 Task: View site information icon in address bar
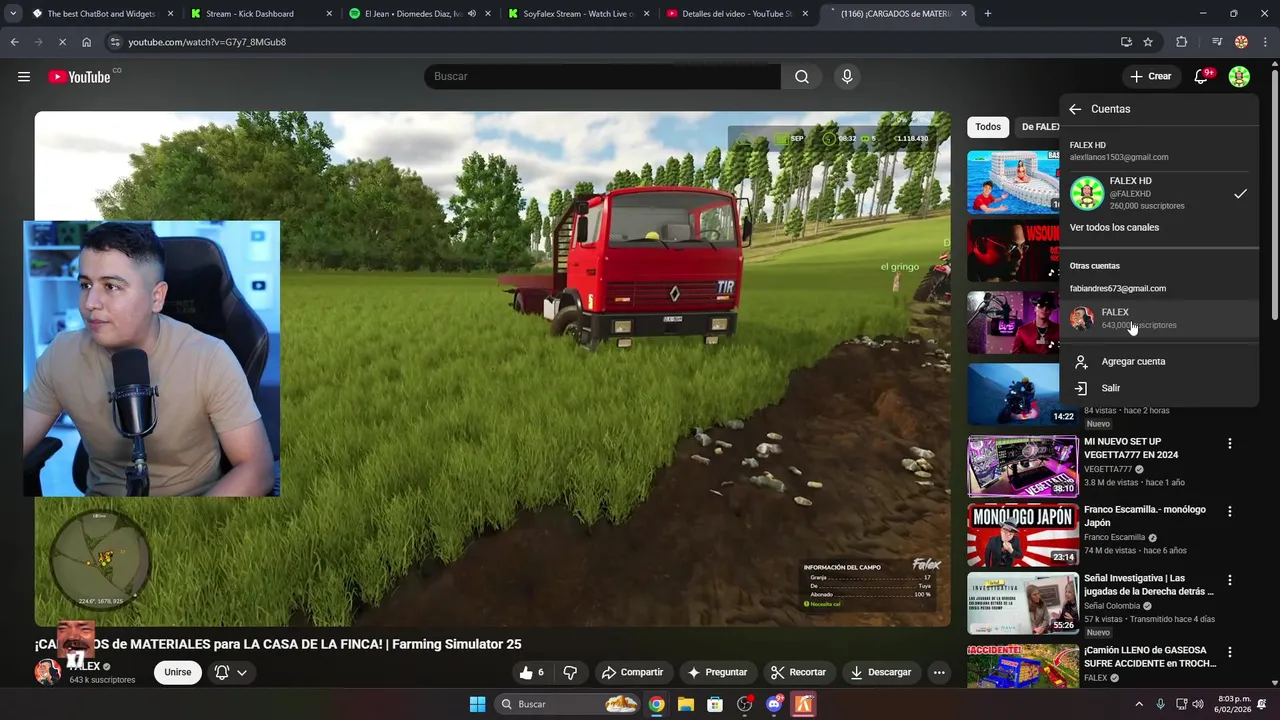(115, 42)
